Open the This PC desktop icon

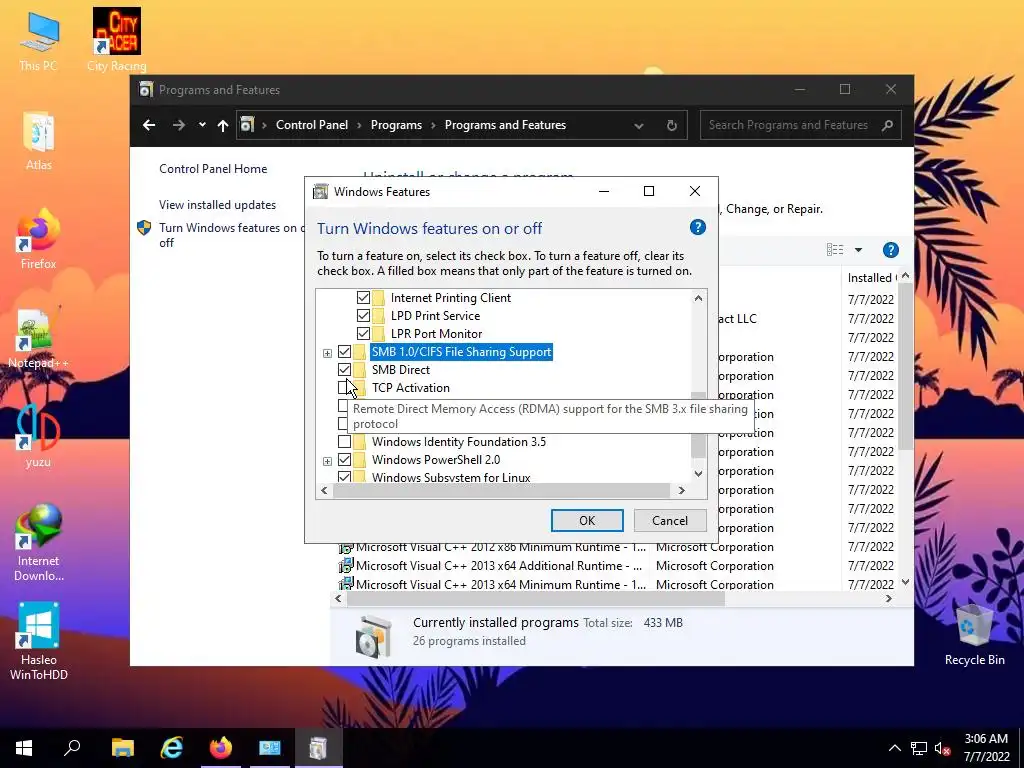coord(39,42)
